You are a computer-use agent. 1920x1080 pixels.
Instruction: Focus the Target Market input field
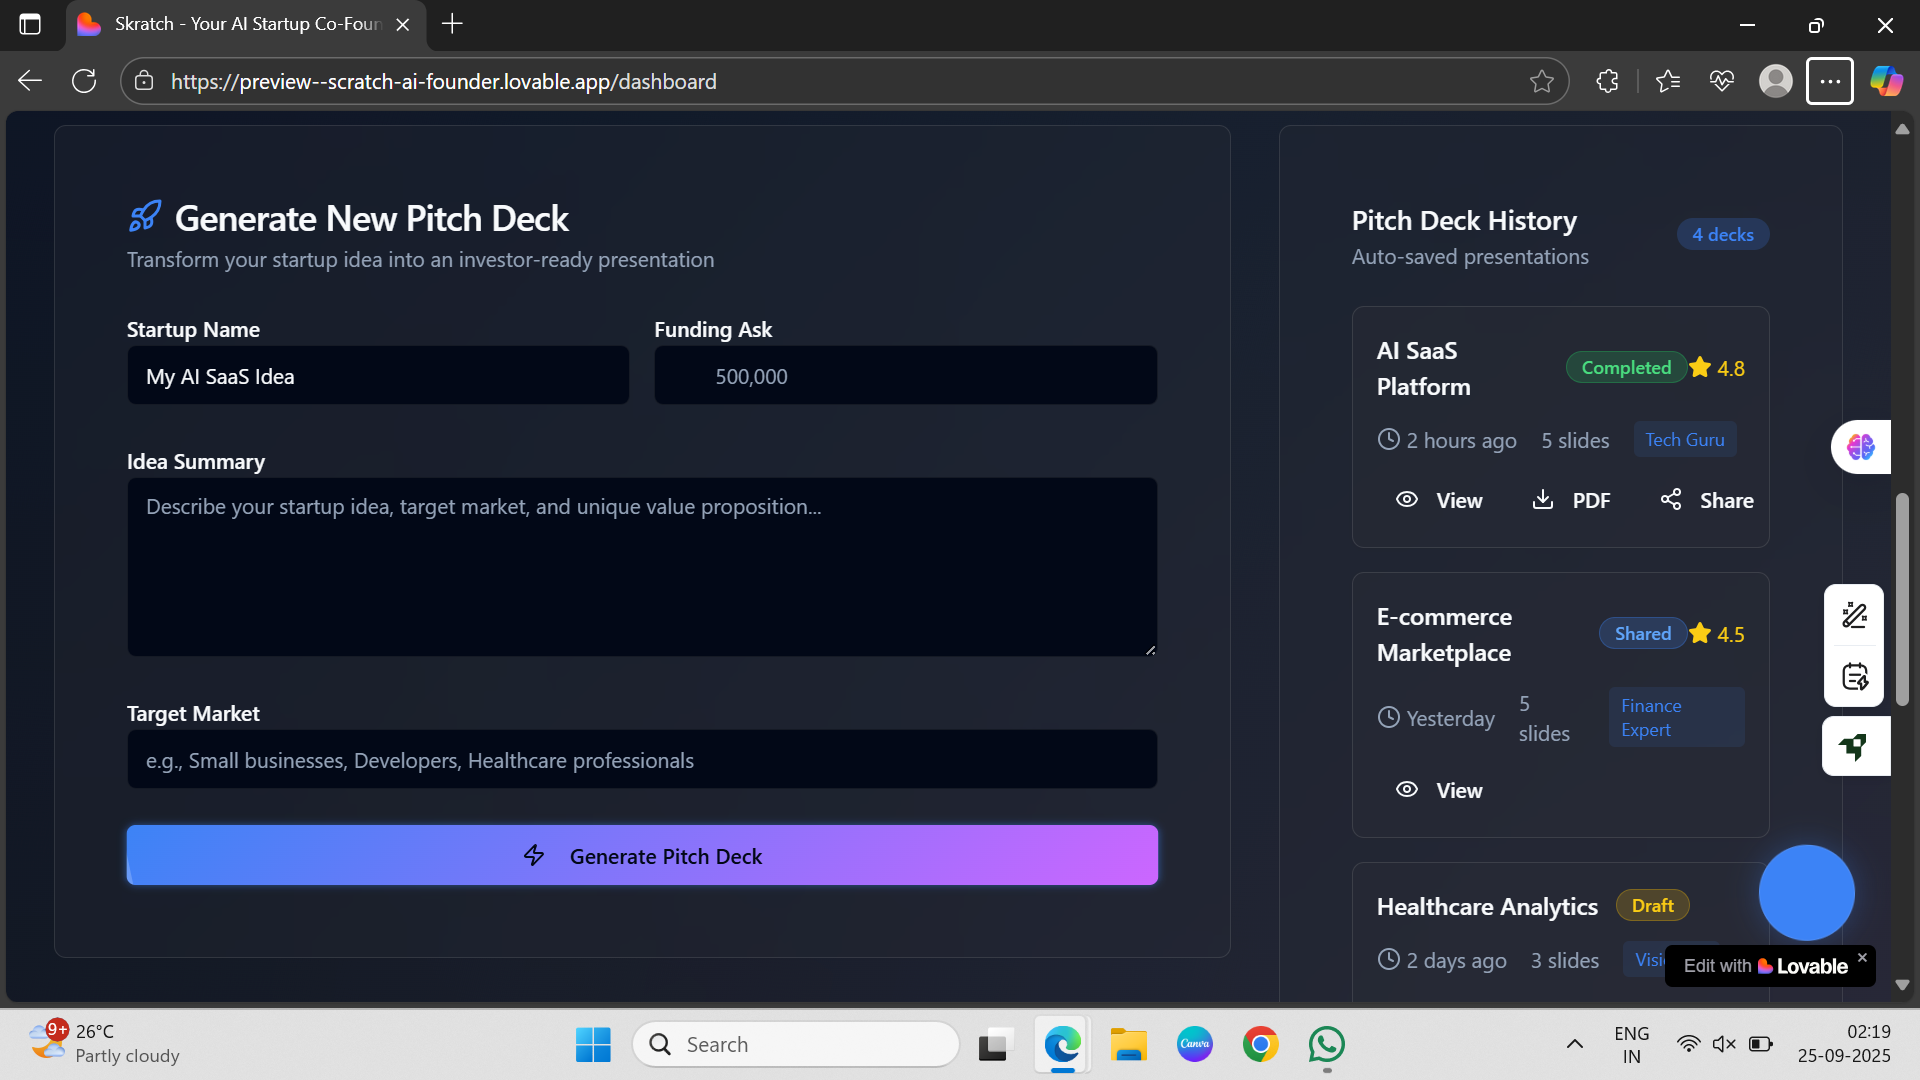(x=642, y=760)
